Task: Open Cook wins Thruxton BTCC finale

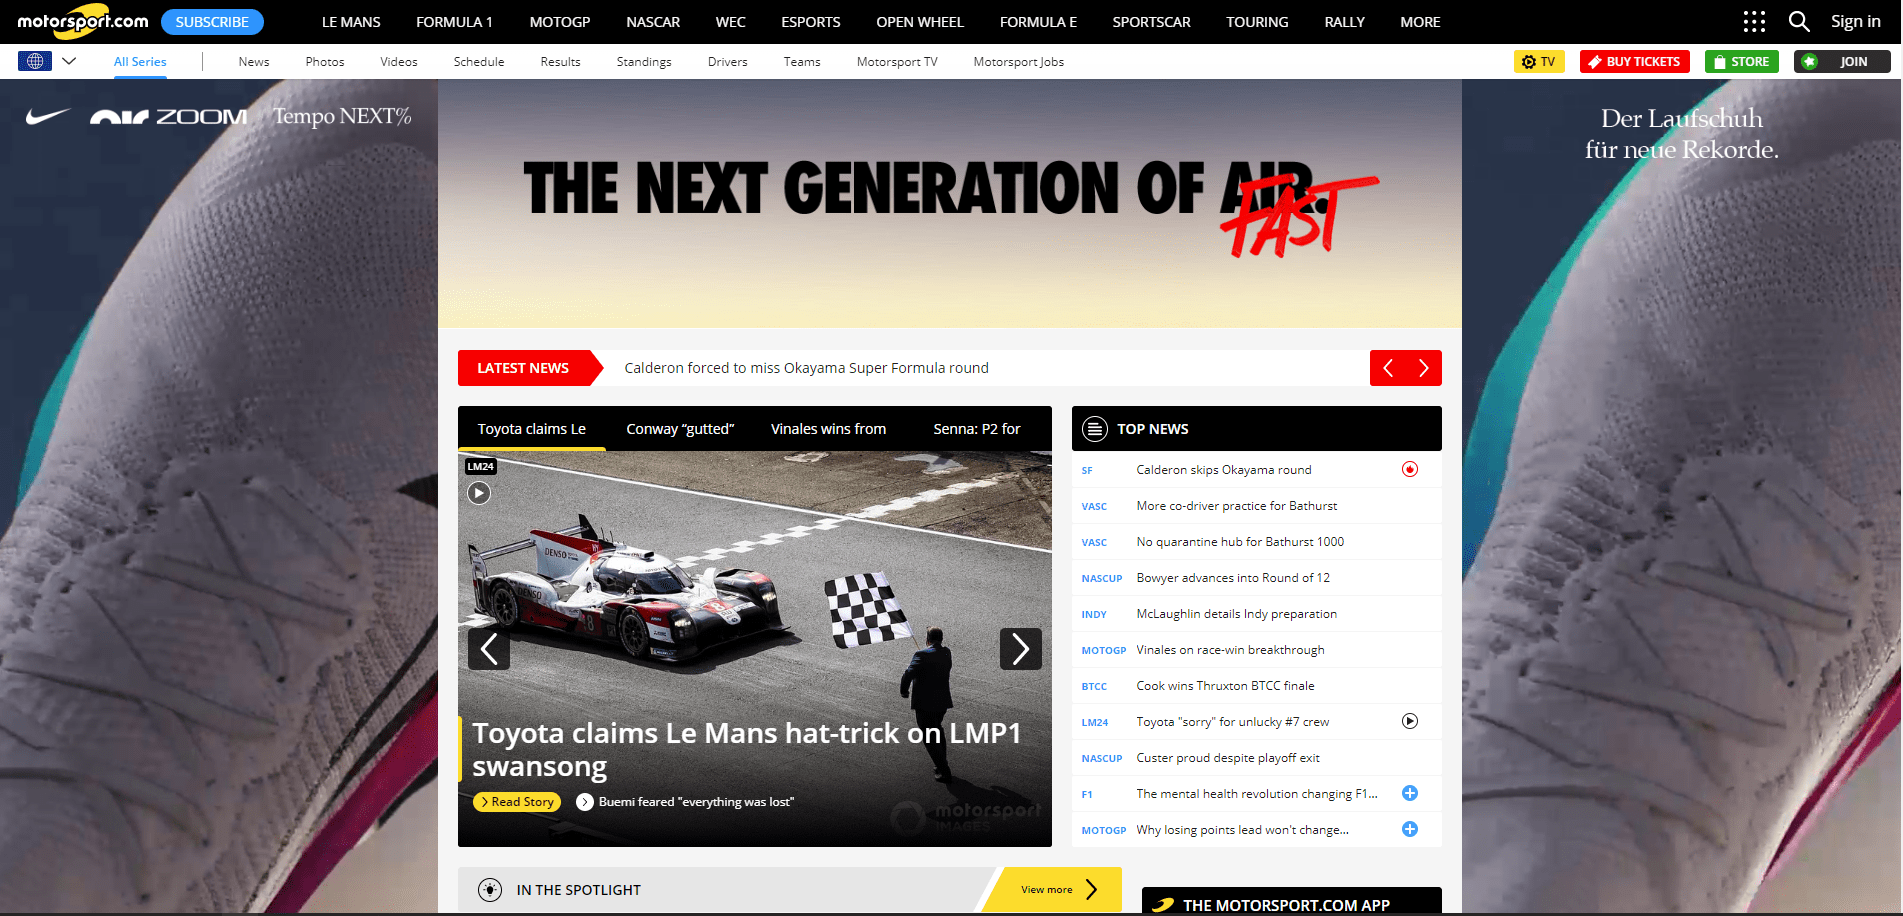Action: click(x=1225, y=686)
